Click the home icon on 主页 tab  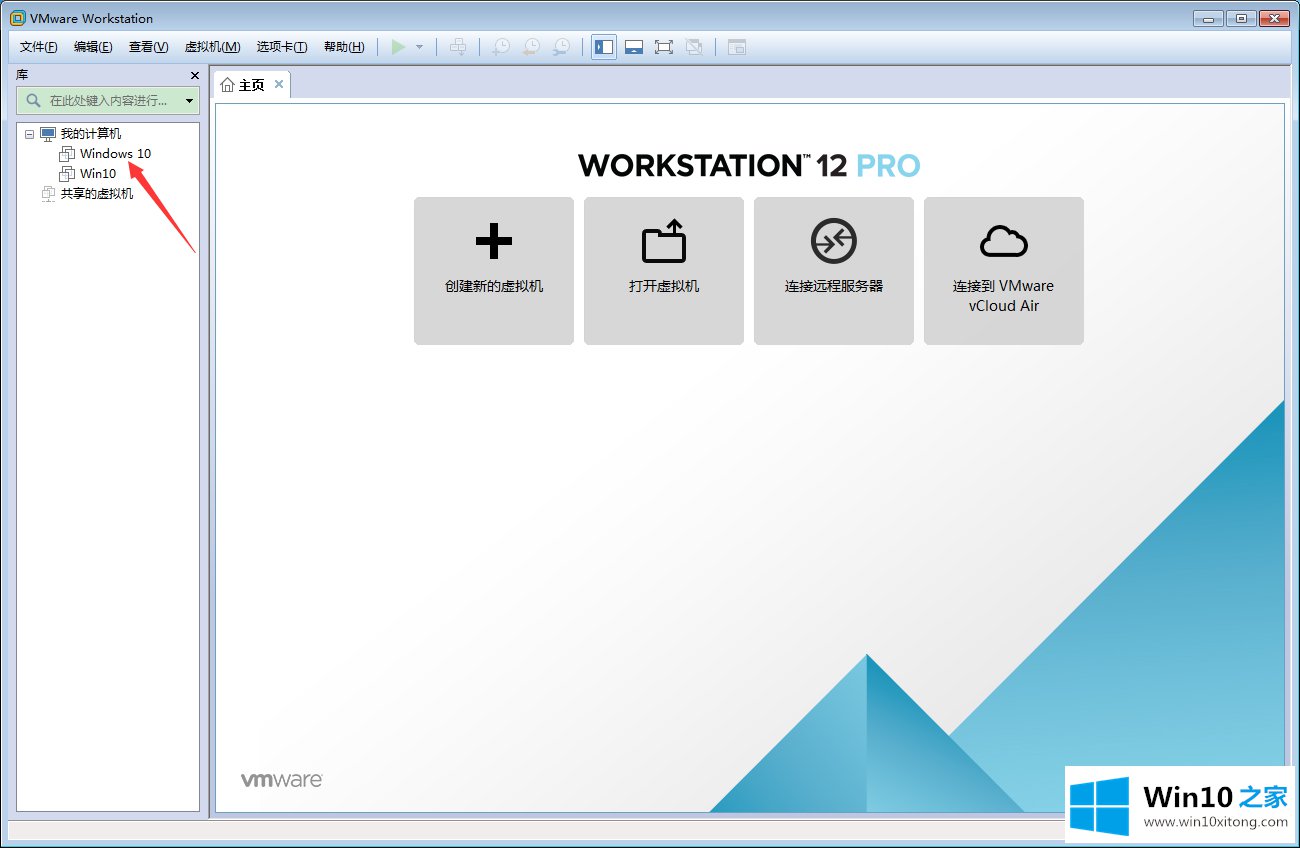tap(227, 85)
